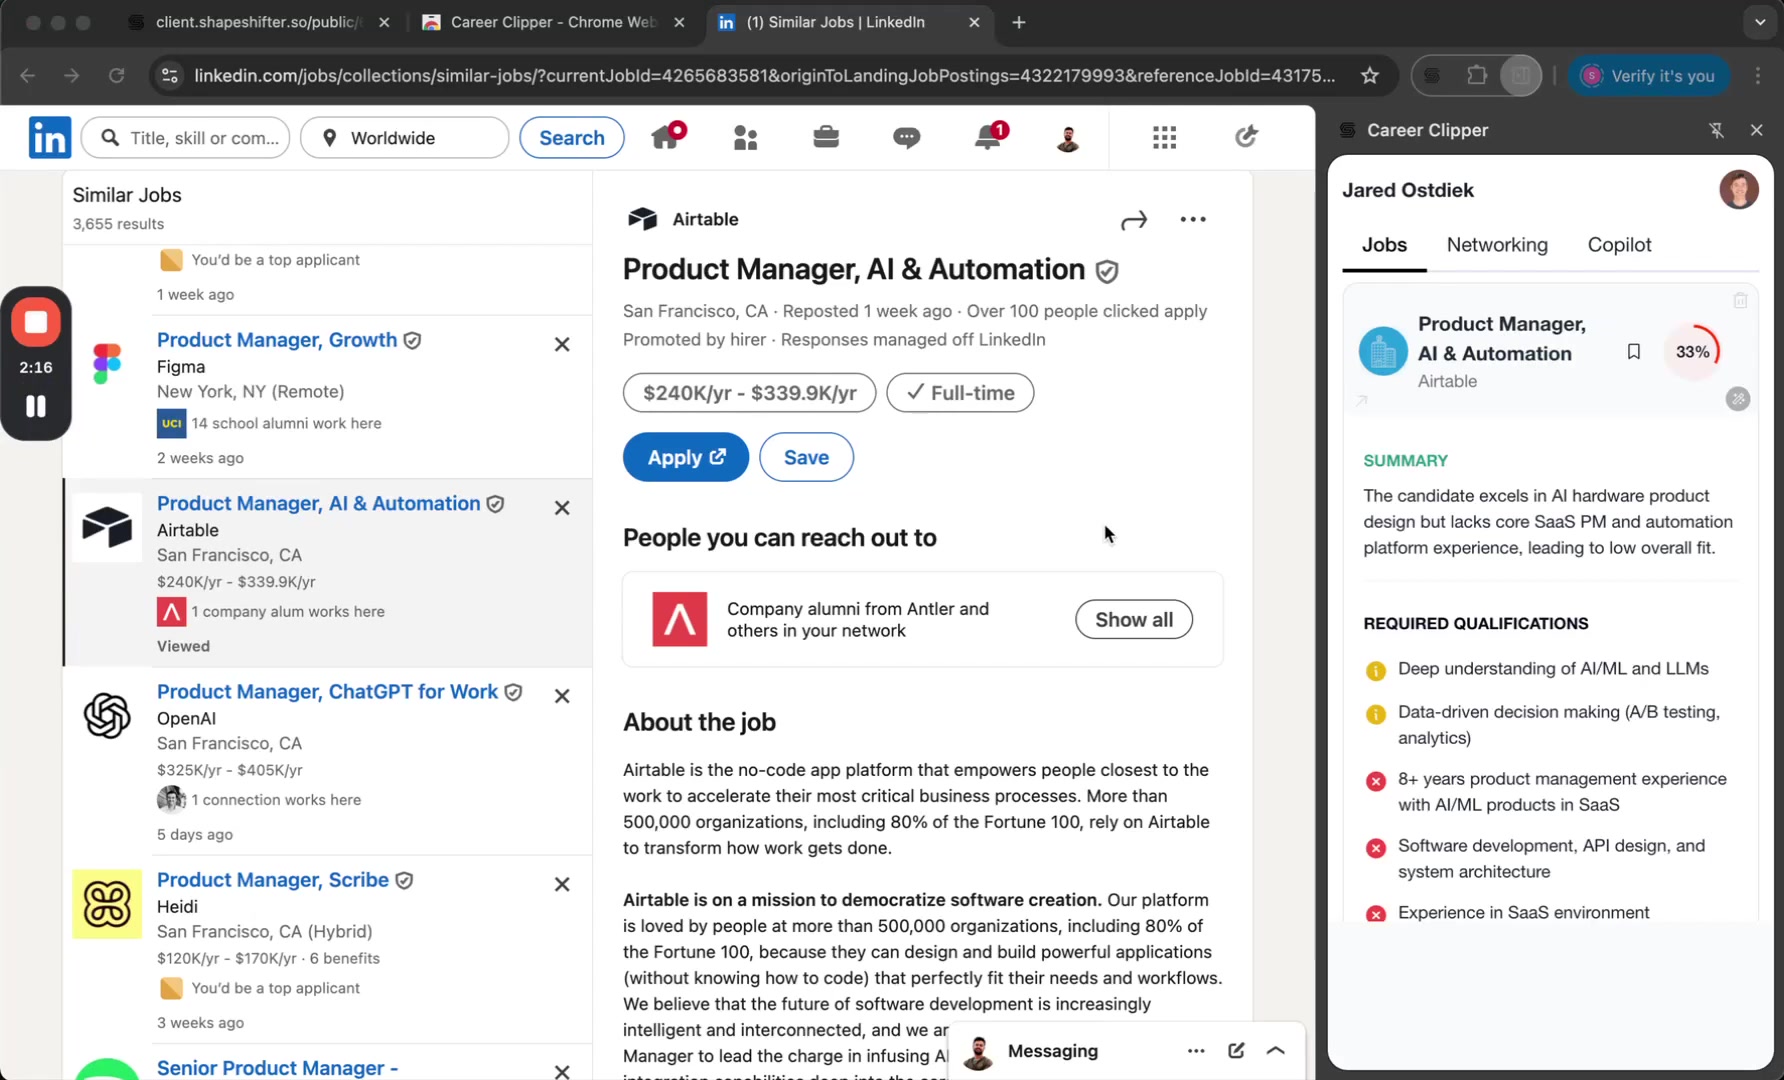This screenshot has height=1080, width=1784.
Task: Pause the screen recording
Action: (x=36, y=406)
